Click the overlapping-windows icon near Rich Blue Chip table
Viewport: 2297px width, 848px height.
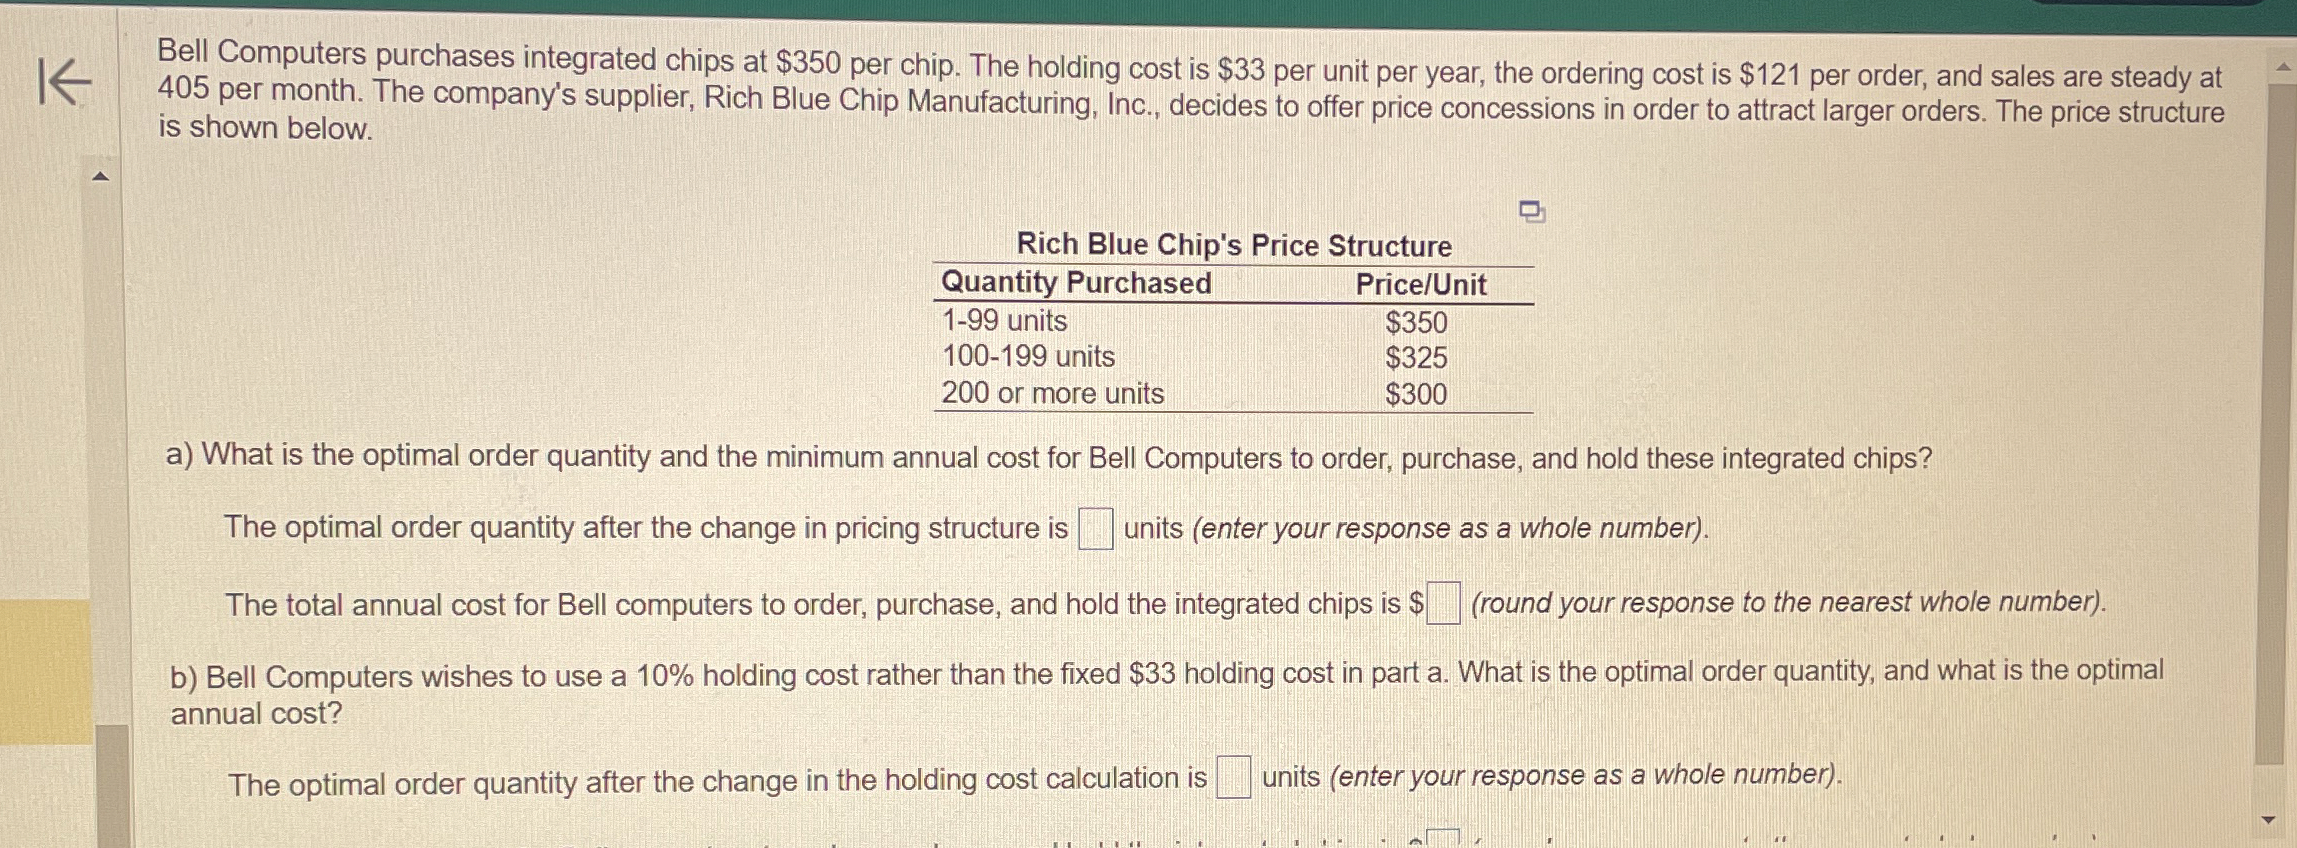[x=1530, y=211]
